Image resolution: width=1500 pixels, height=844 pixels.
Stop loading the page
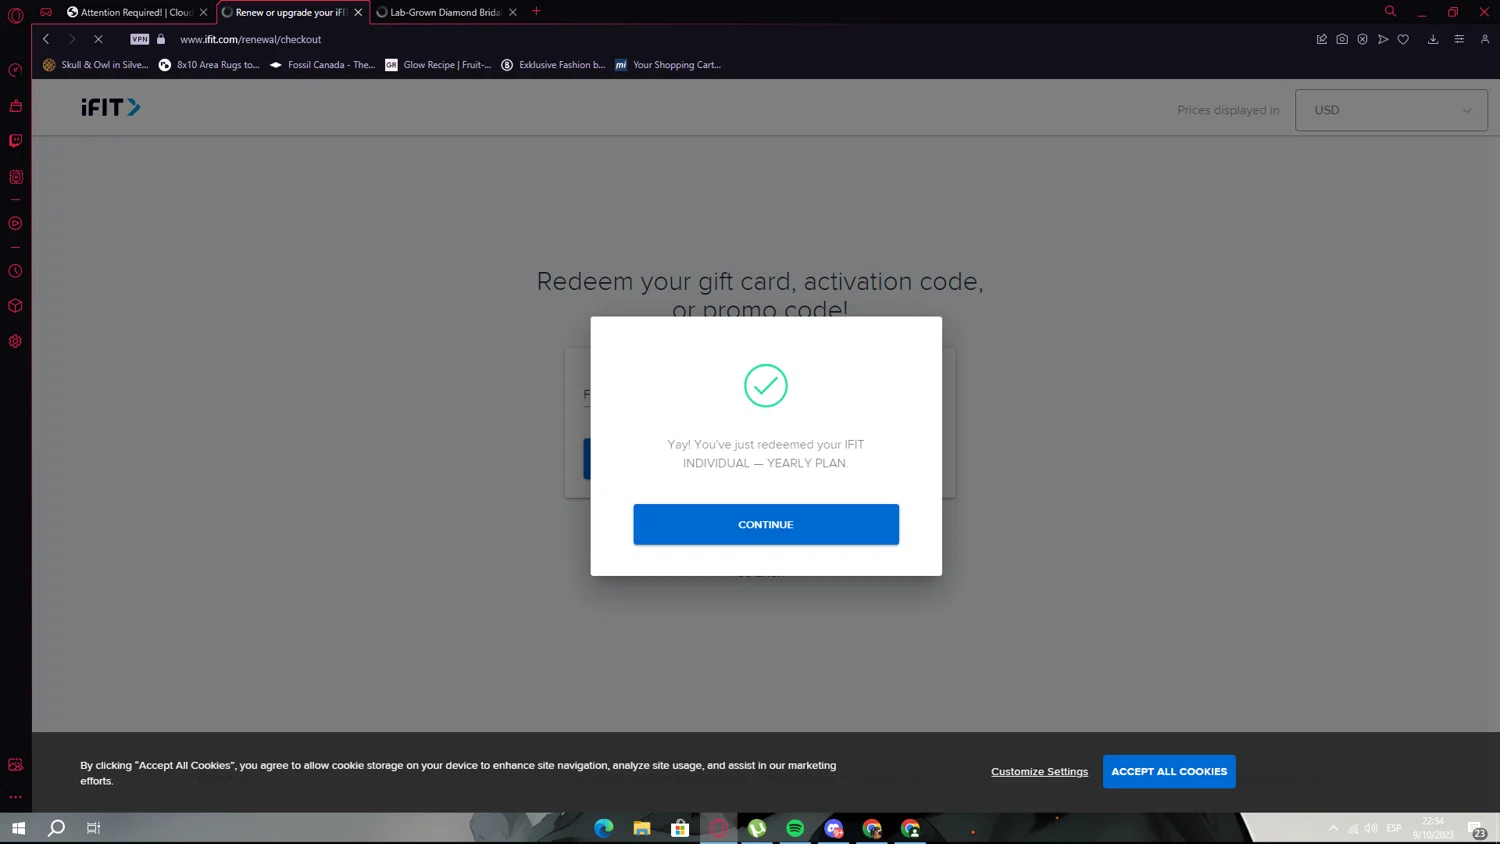point(98,39)
